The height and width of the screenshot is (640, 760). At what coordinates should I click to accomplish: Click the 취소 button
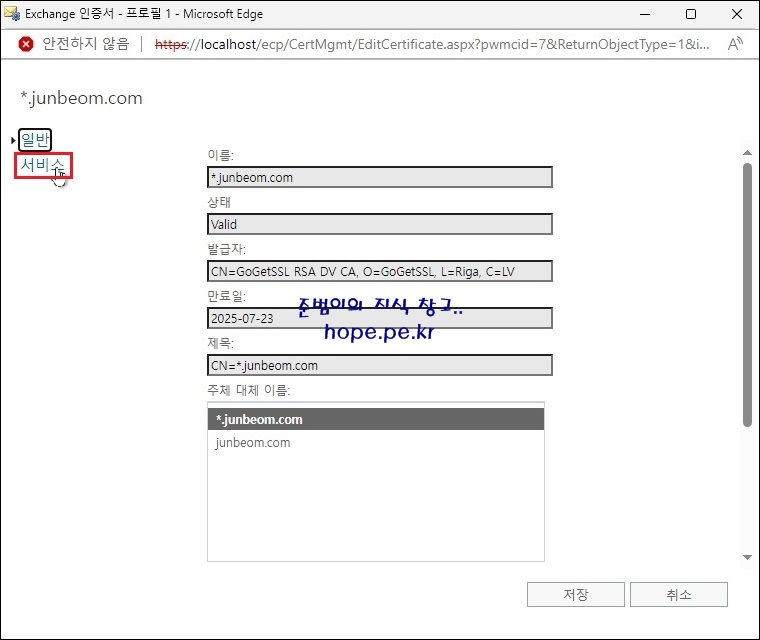(x=679, y=594)
